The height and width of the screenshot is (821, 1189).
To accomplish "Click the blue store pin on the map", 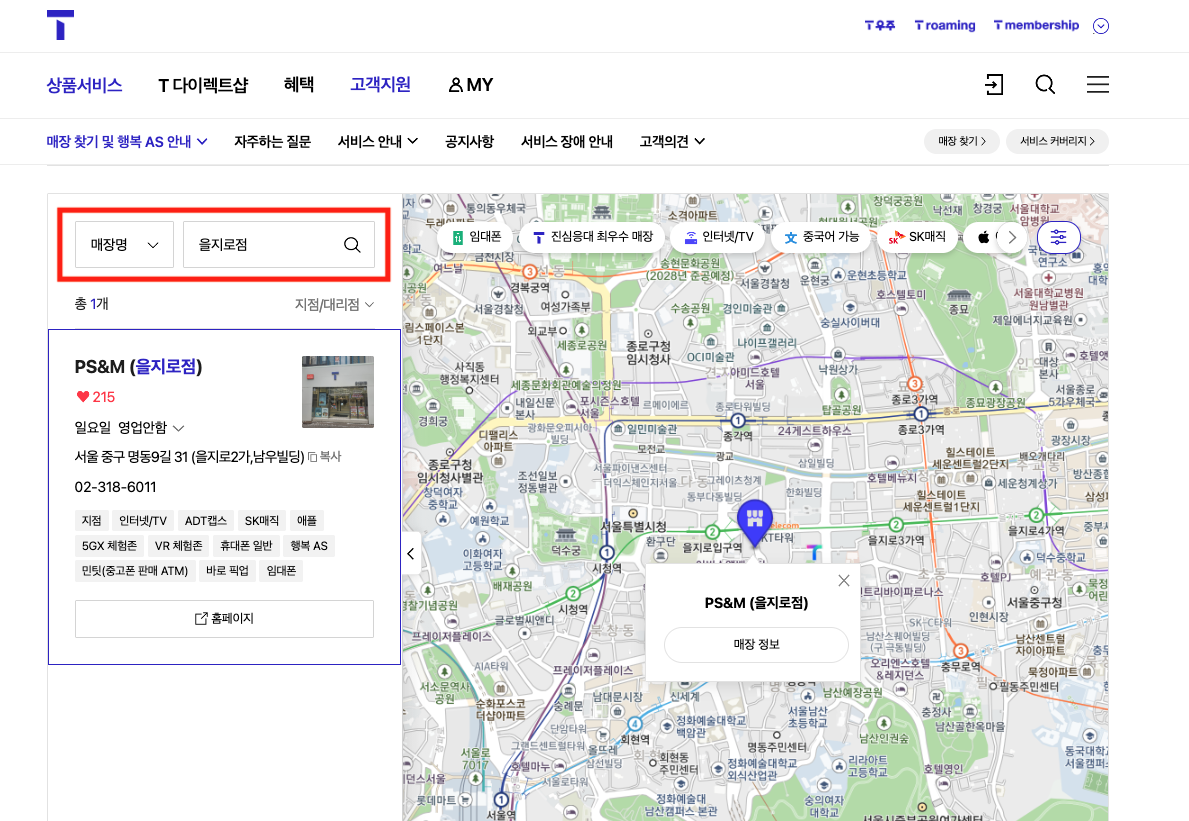I will tap(754, 522).
